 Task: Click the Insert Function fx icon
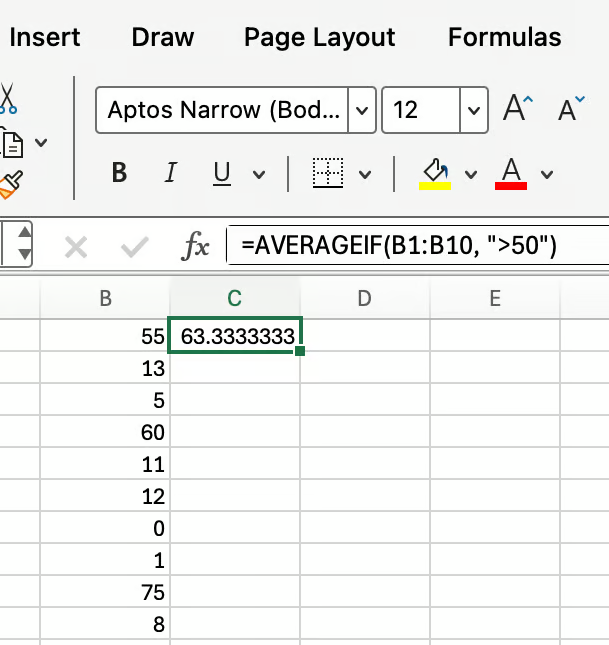tap(195, 246)
